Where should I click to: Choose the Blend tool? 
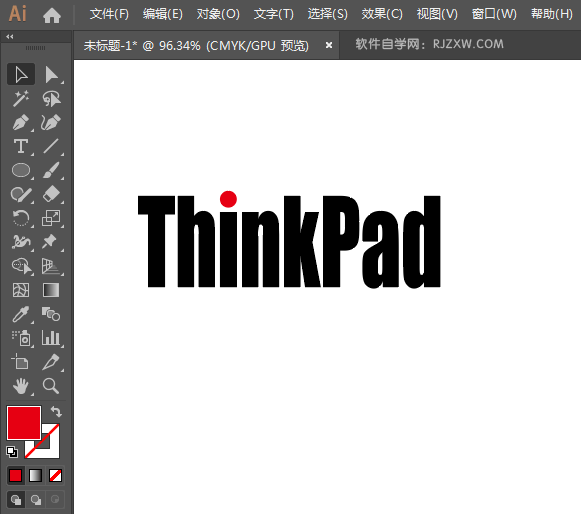click(51, 314)
